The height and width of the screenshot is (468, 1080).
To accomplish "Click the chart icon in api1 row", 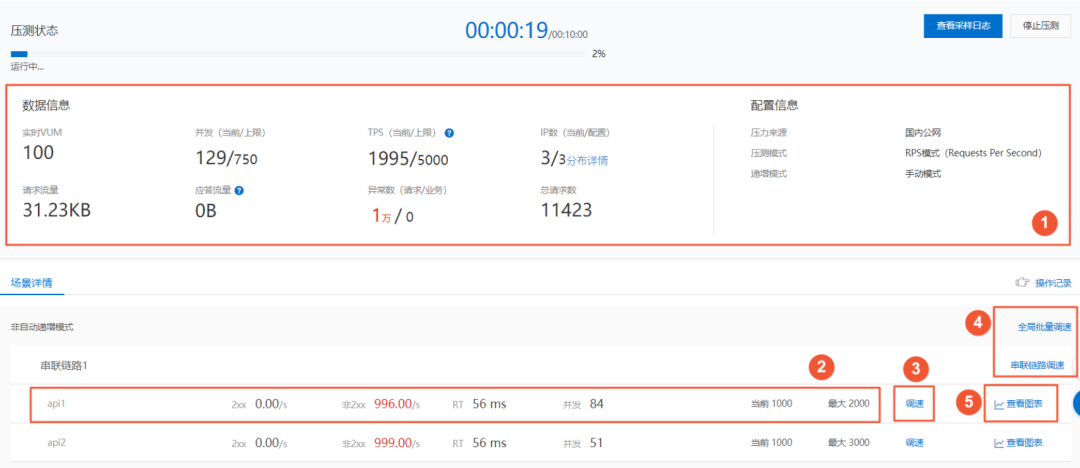I will tap(999, 405).
